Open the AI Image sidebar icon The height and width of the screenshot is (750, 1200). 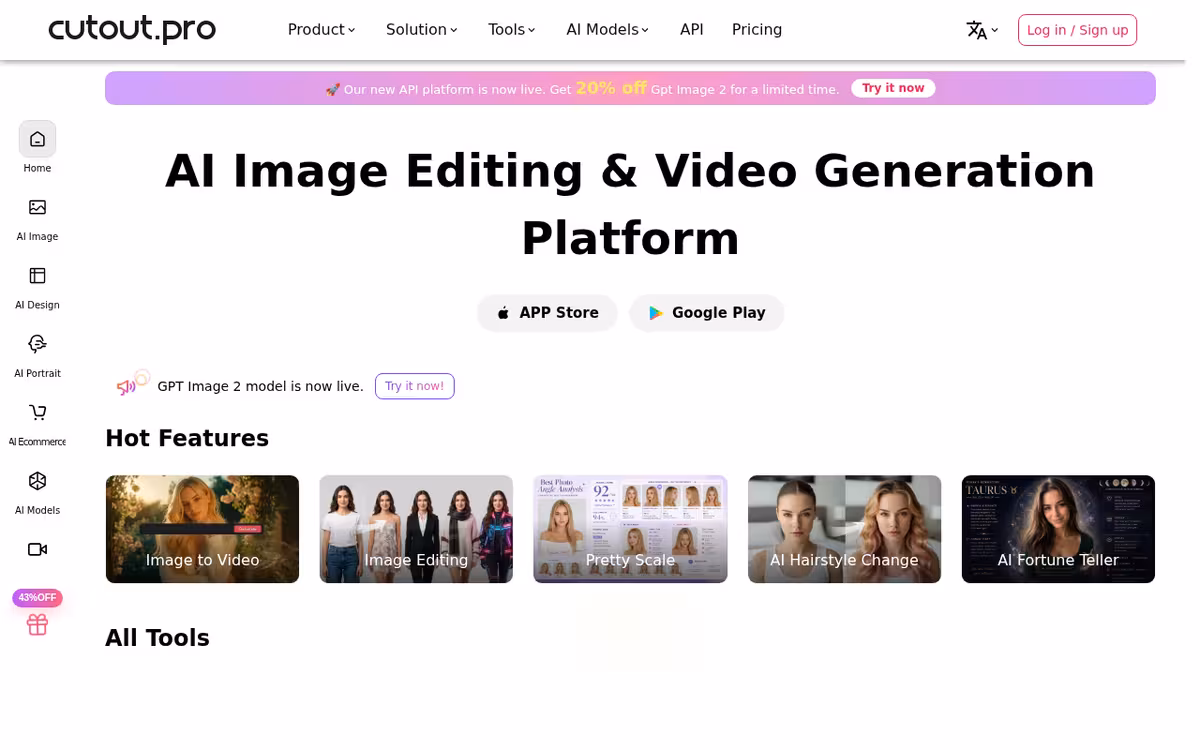pos(37,207)
